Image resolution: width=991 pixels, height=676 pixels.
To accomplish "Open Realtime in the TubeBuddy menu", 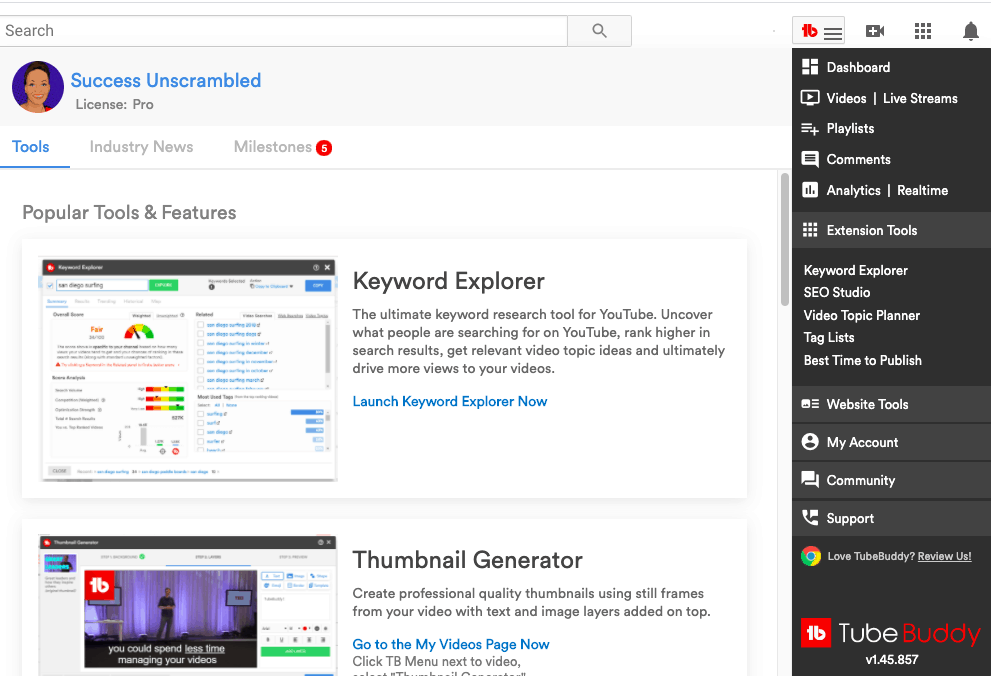I will 922,190.
